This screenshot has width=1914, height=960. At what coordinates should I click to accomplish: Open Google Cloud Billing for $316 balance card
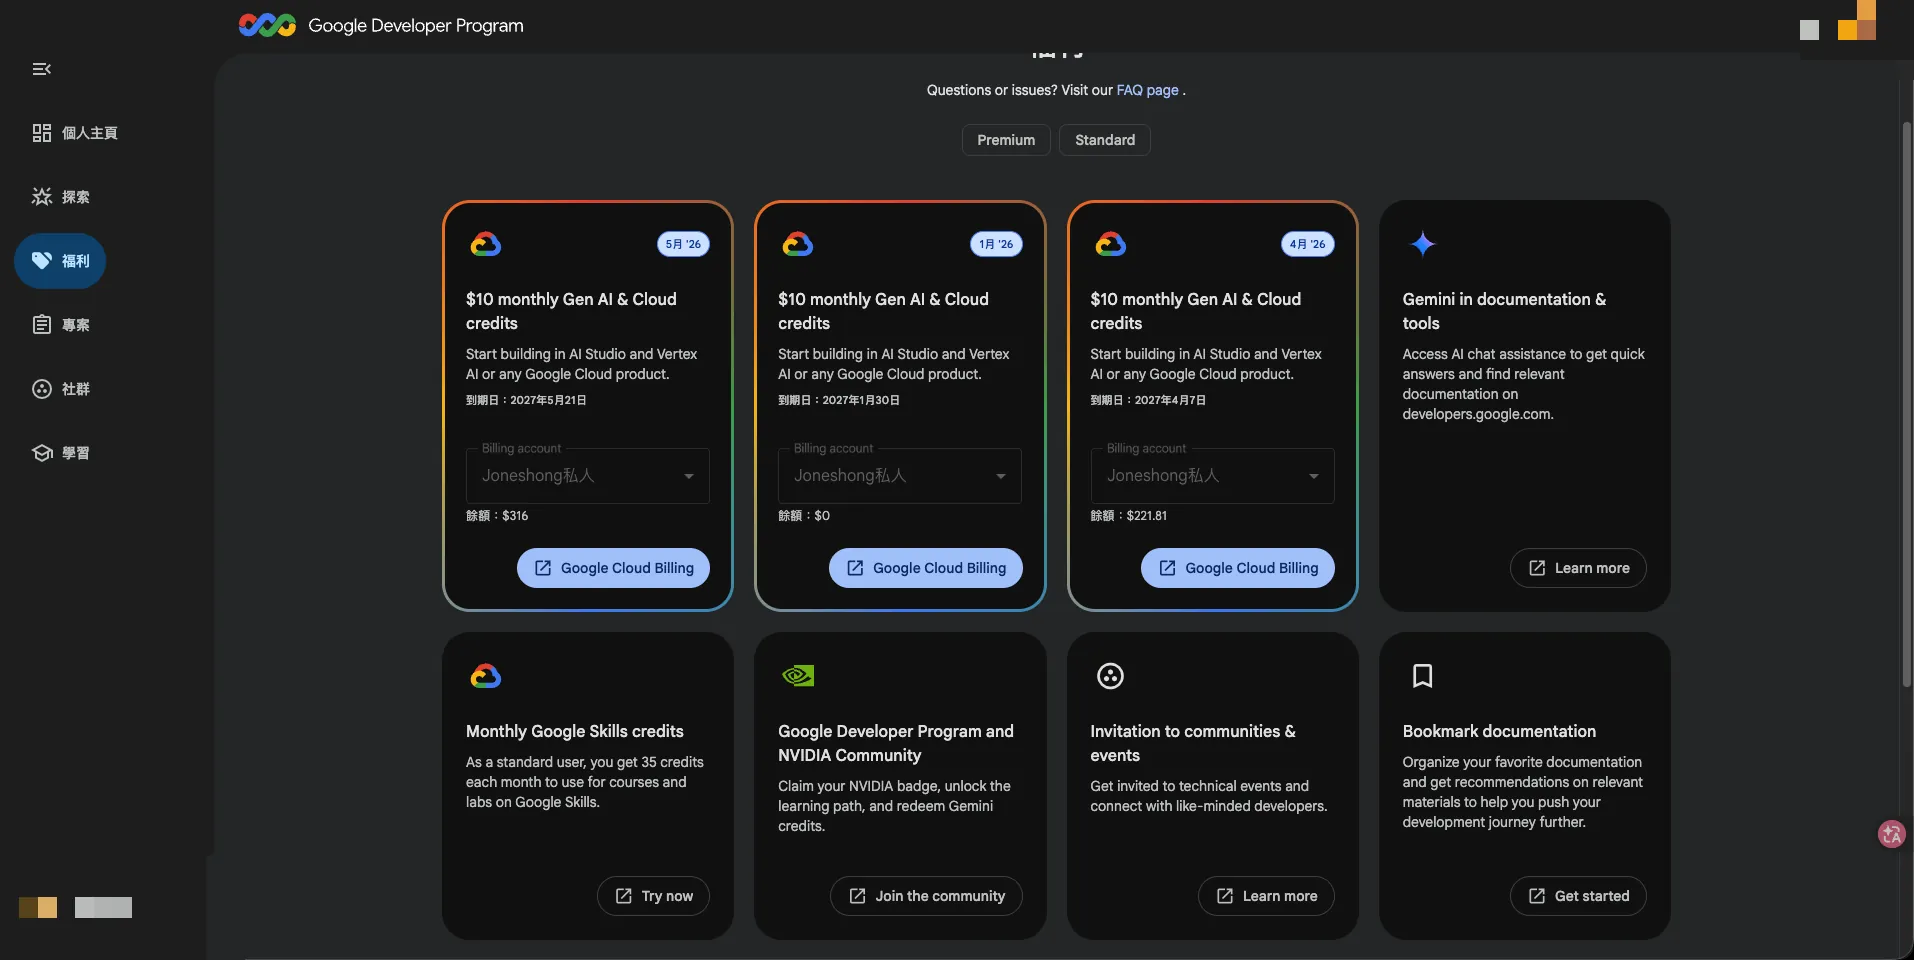[613, 568]
